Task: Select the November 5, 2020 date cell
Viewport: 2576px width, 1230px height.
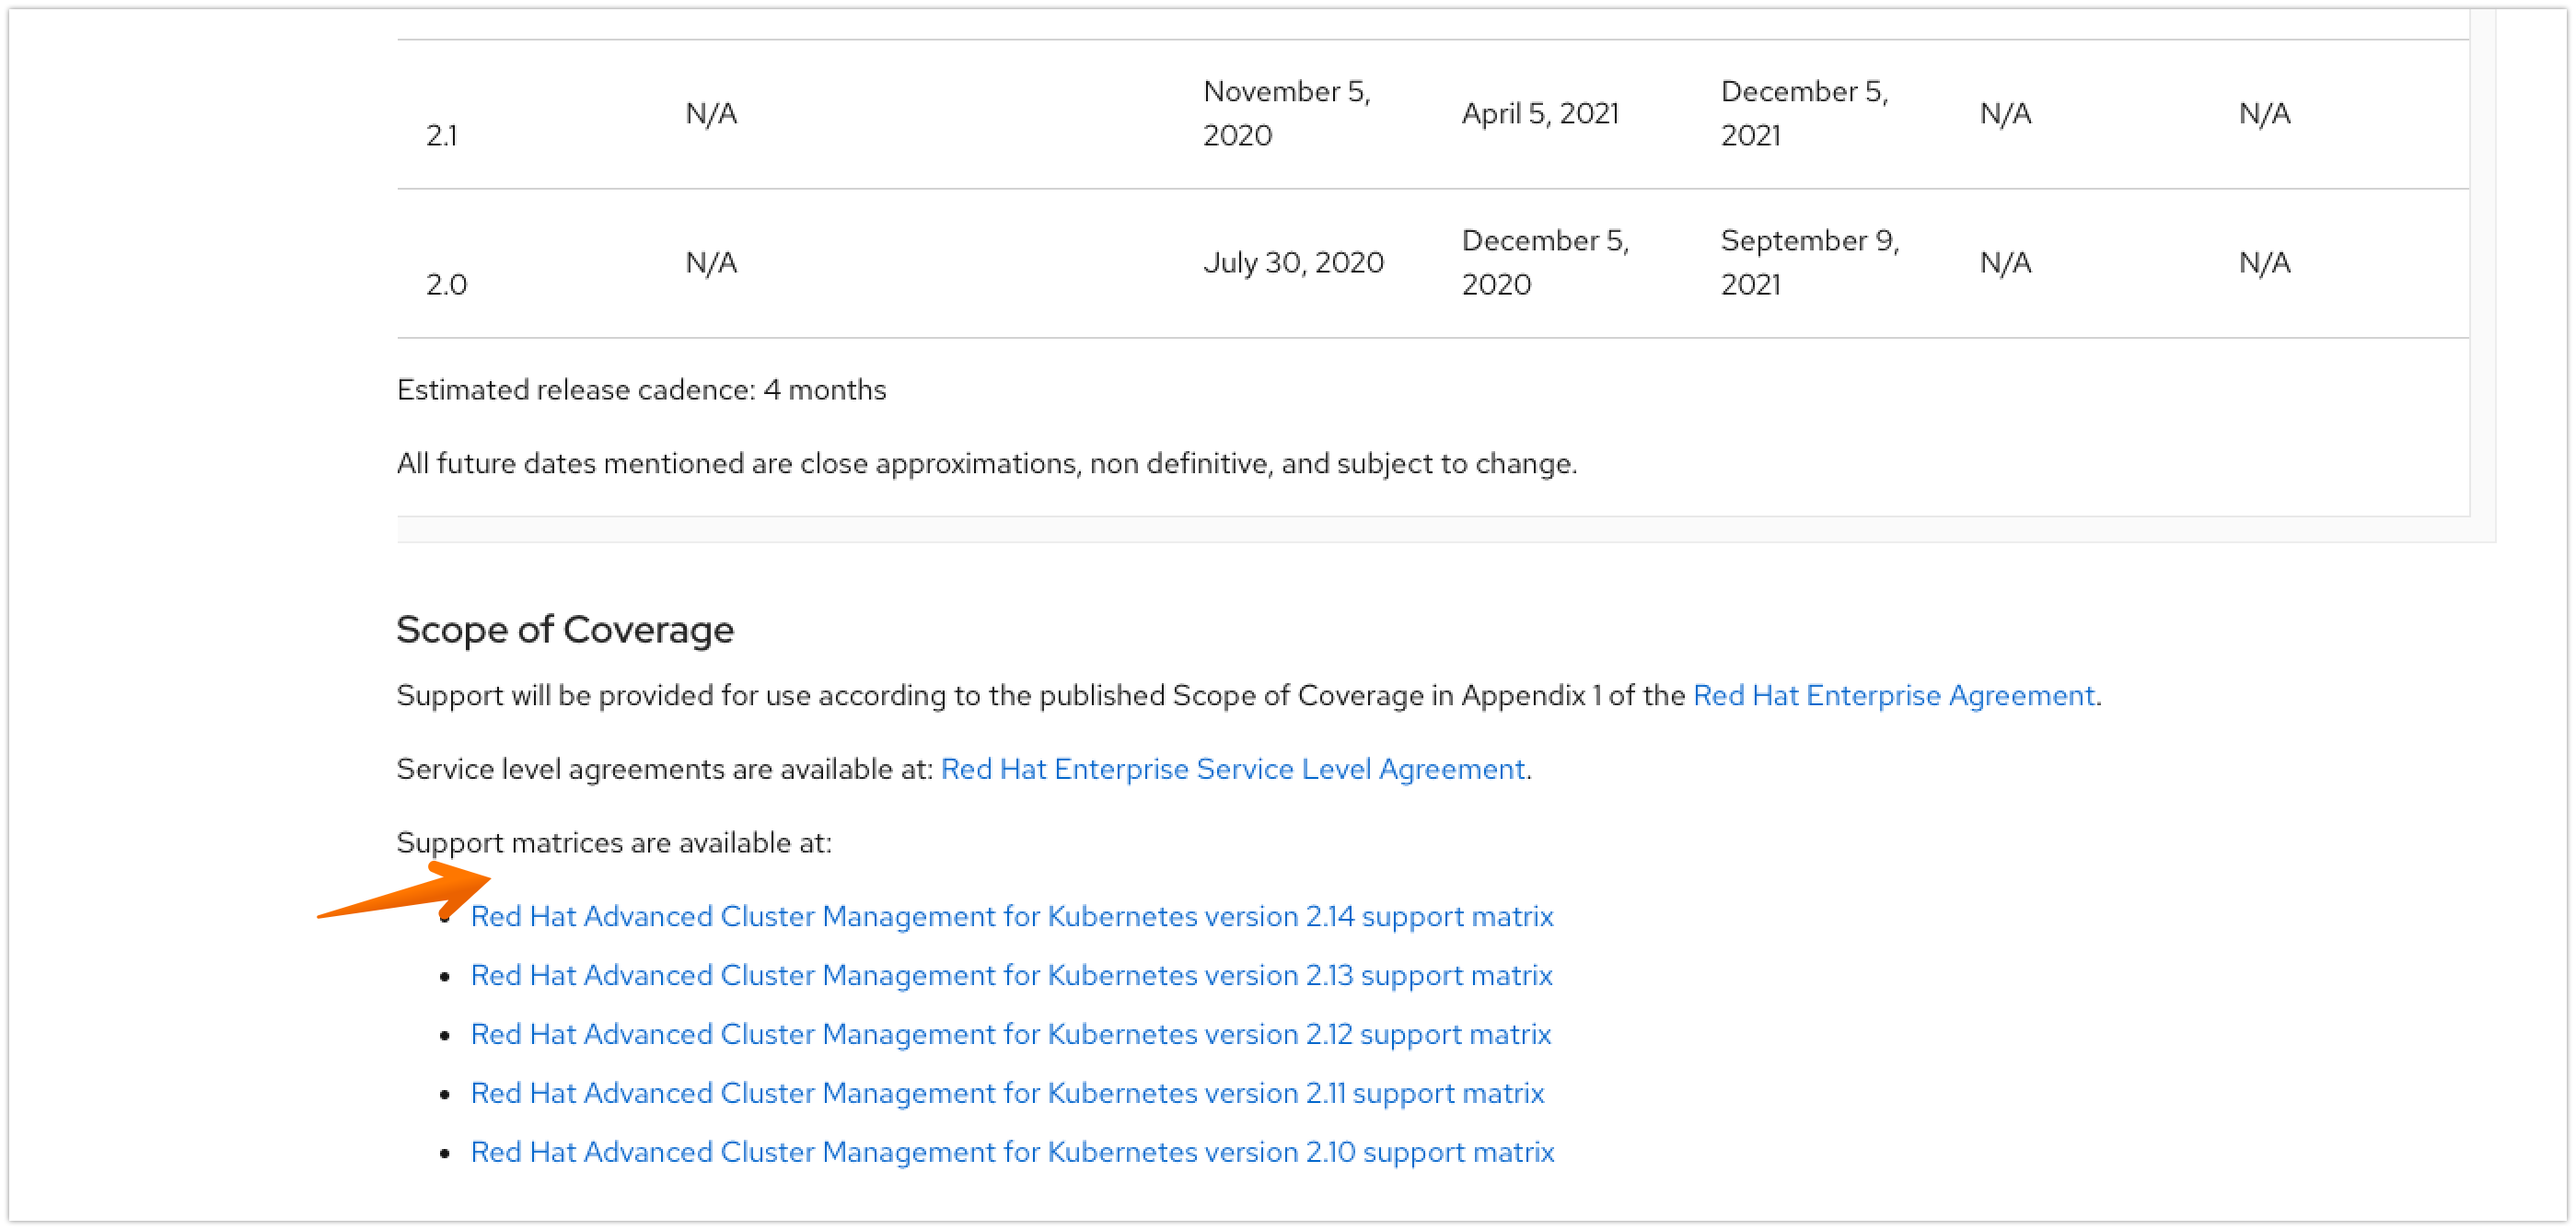Action: 1286,113
